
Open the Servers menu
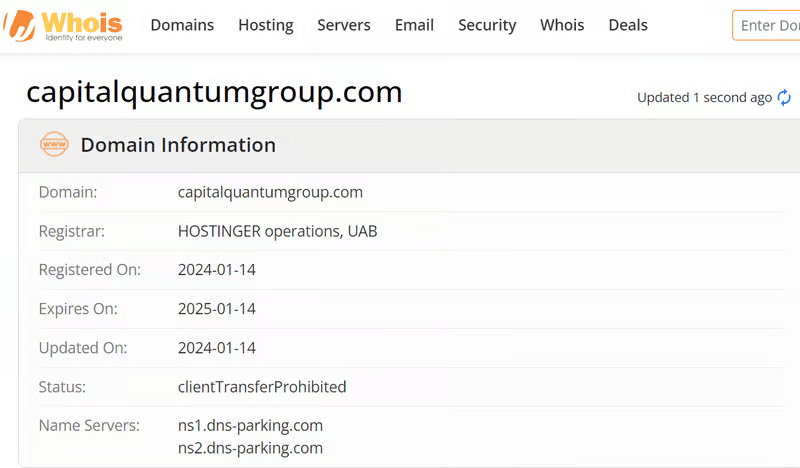tap(344, 25)
